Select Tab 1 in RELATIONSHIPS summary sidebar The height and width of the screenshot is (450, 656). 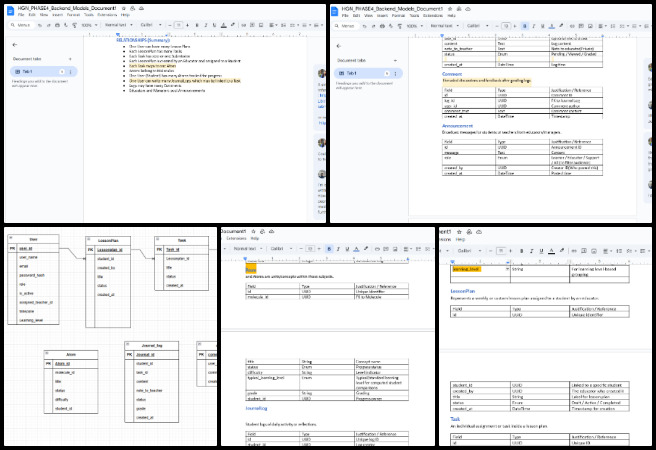tap(44, 72)
